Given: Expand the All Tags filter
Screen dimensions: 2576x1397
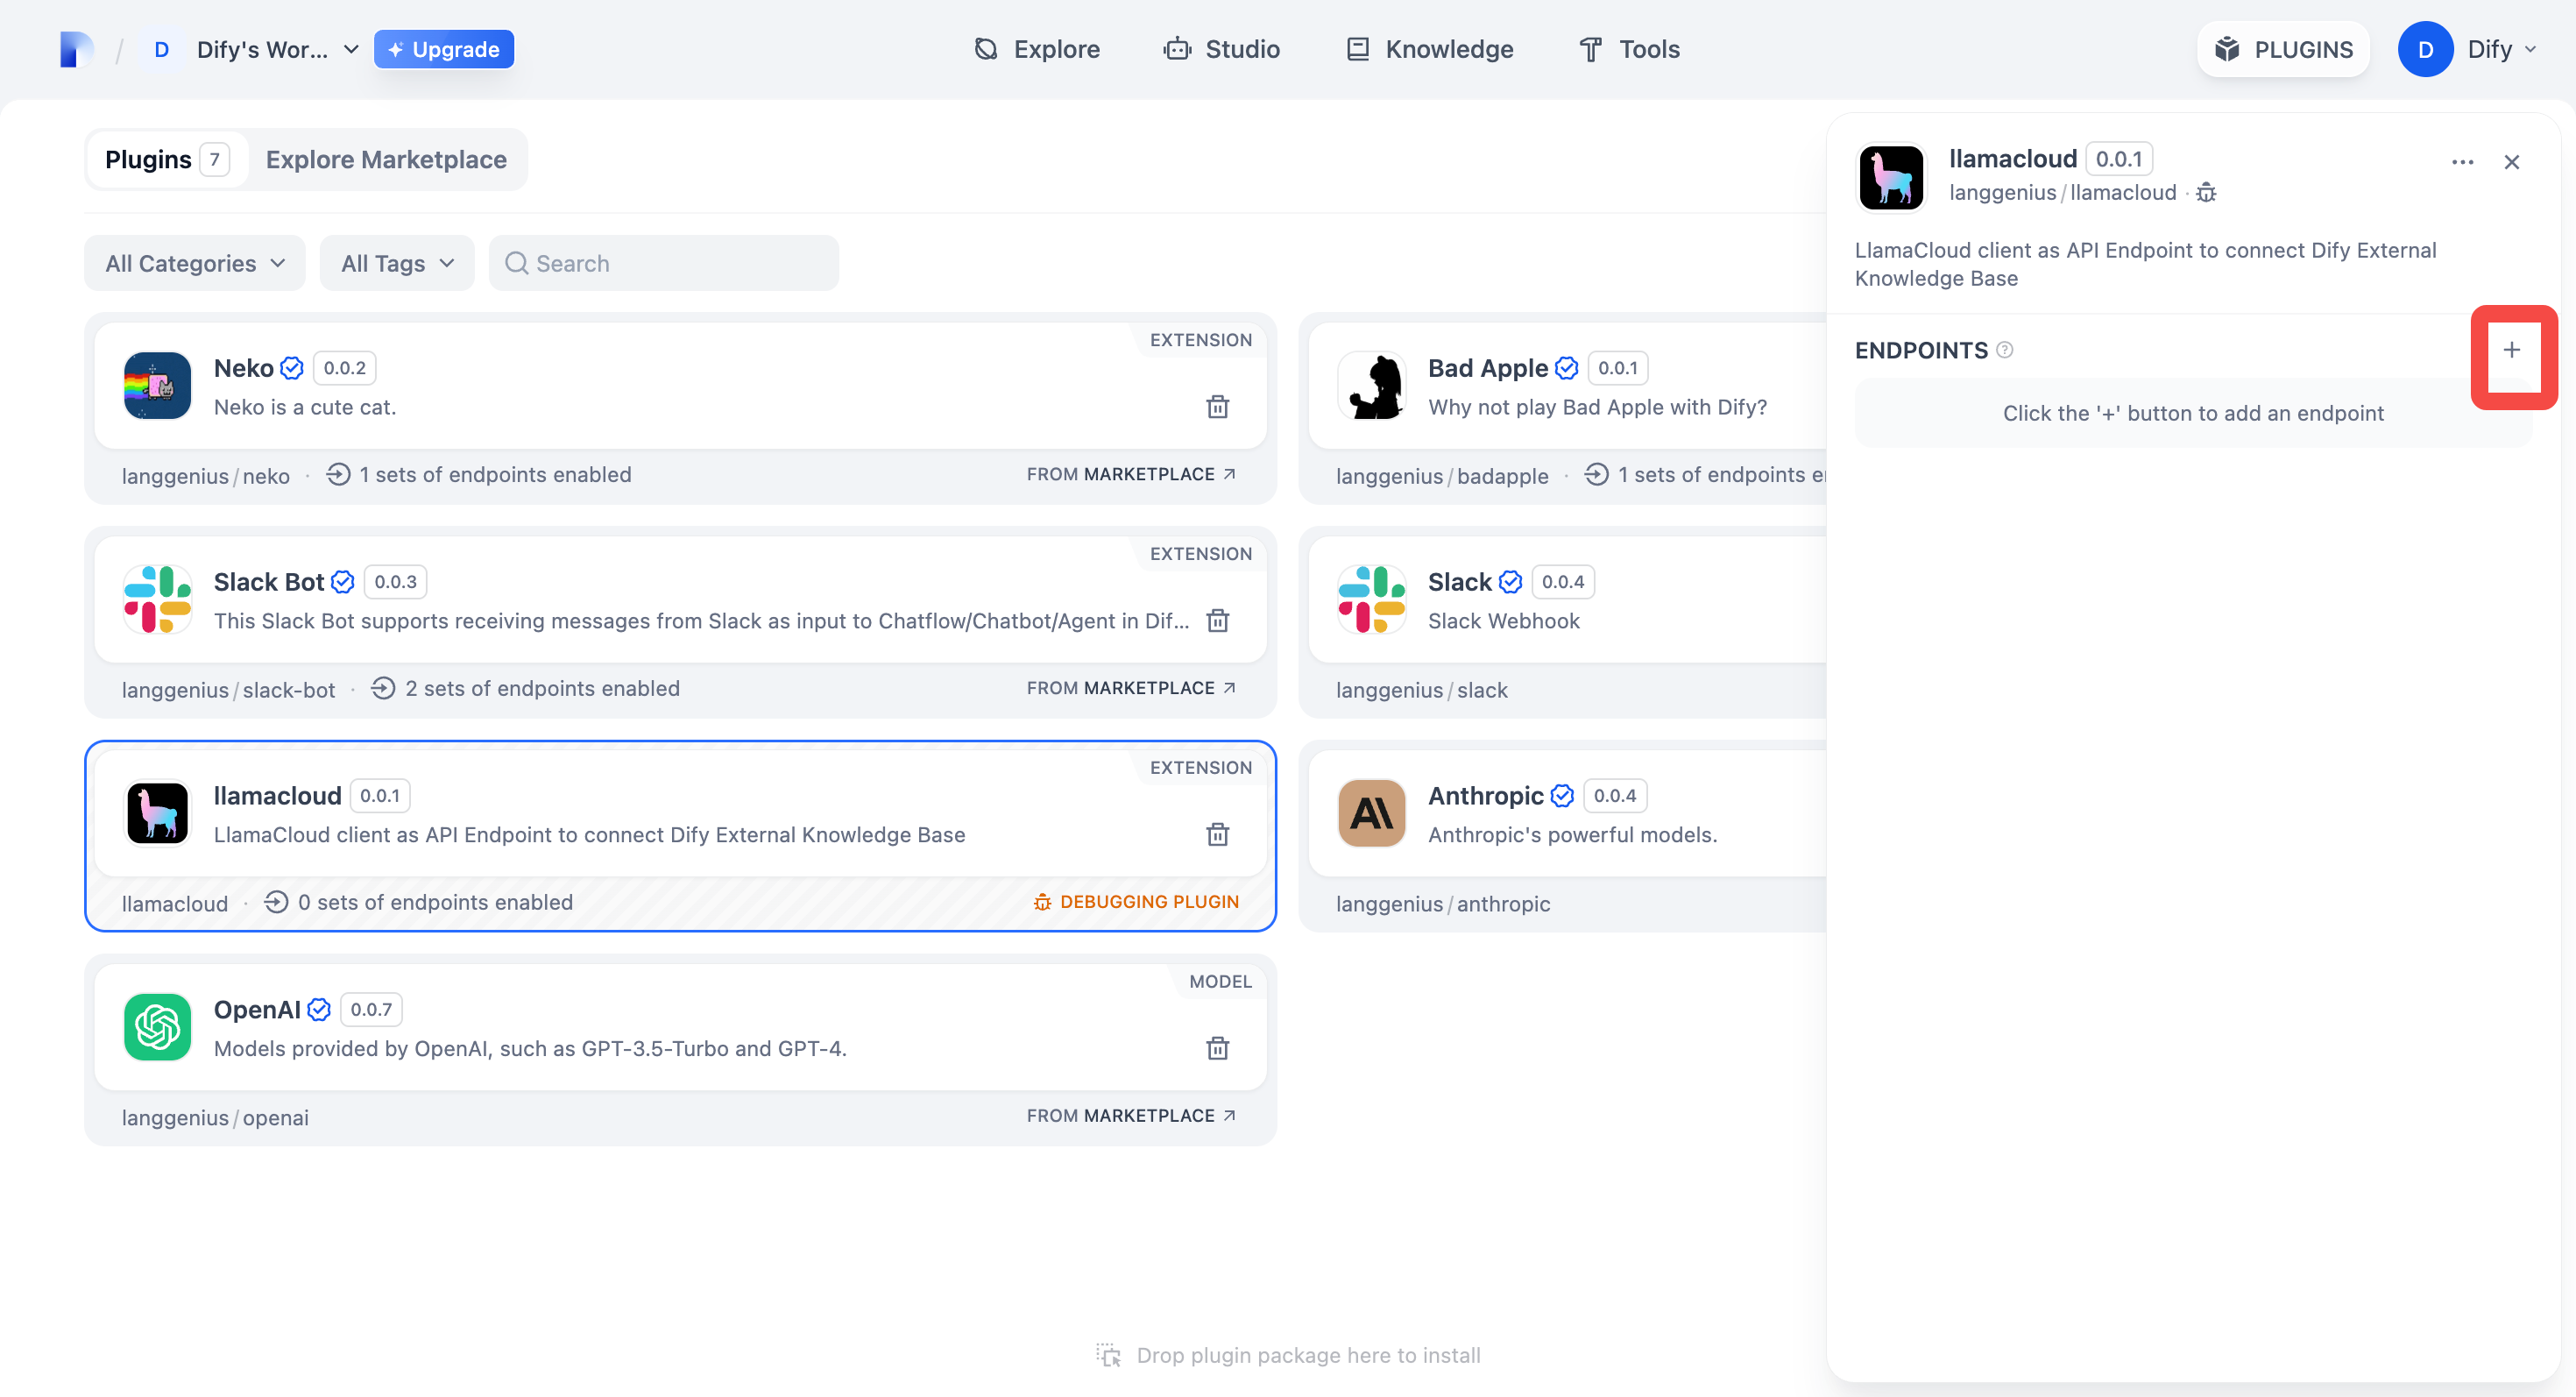Looking at the screenshot, I should click(397, 263).
